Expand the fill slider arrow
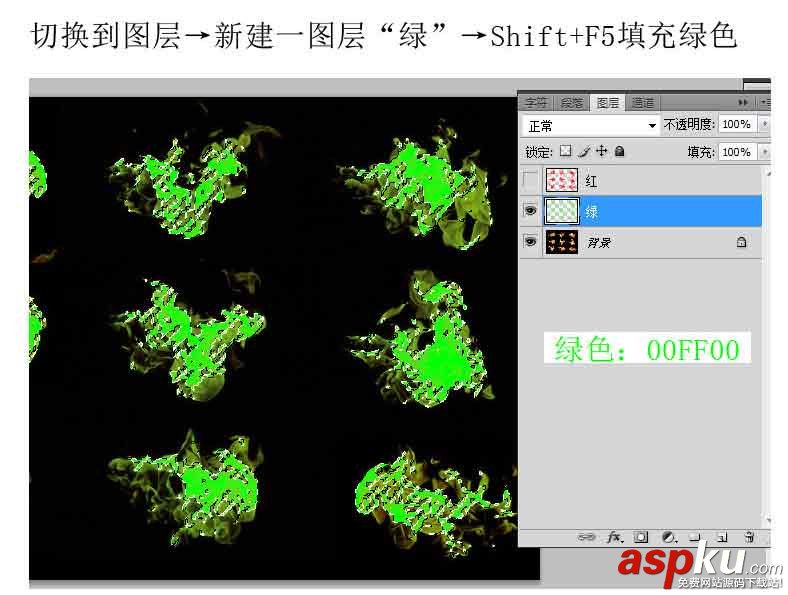 pyautogui.click(x=764, y=152)
